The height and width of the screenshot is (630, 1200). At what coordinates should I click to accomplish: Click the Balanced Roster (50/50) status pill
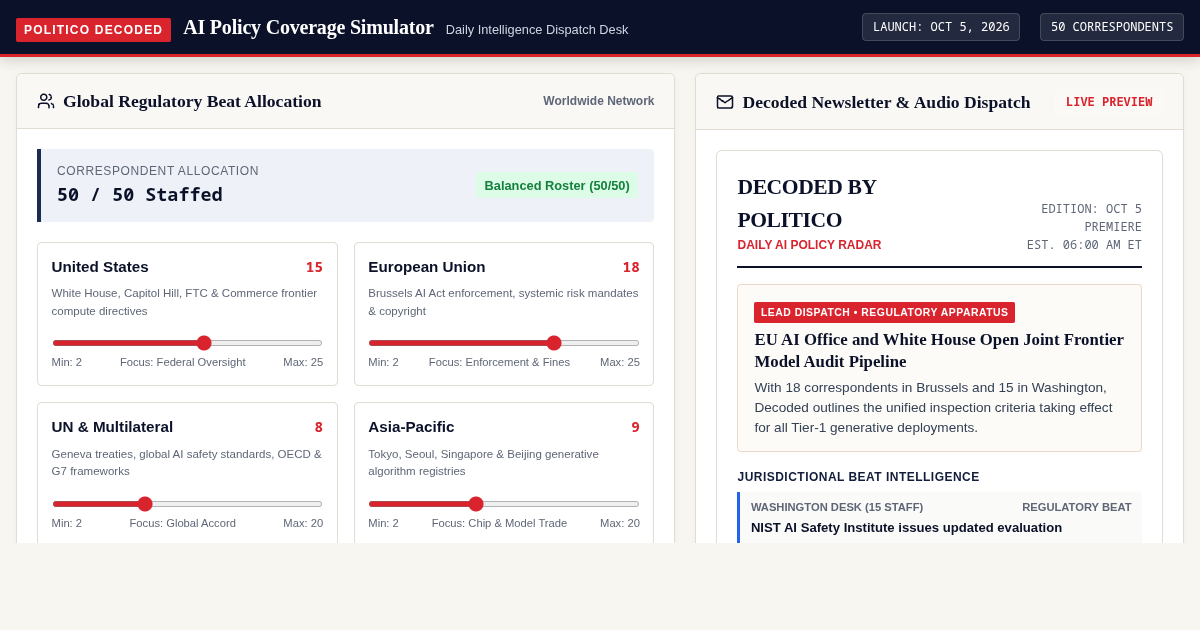click(x=557, y=185)
